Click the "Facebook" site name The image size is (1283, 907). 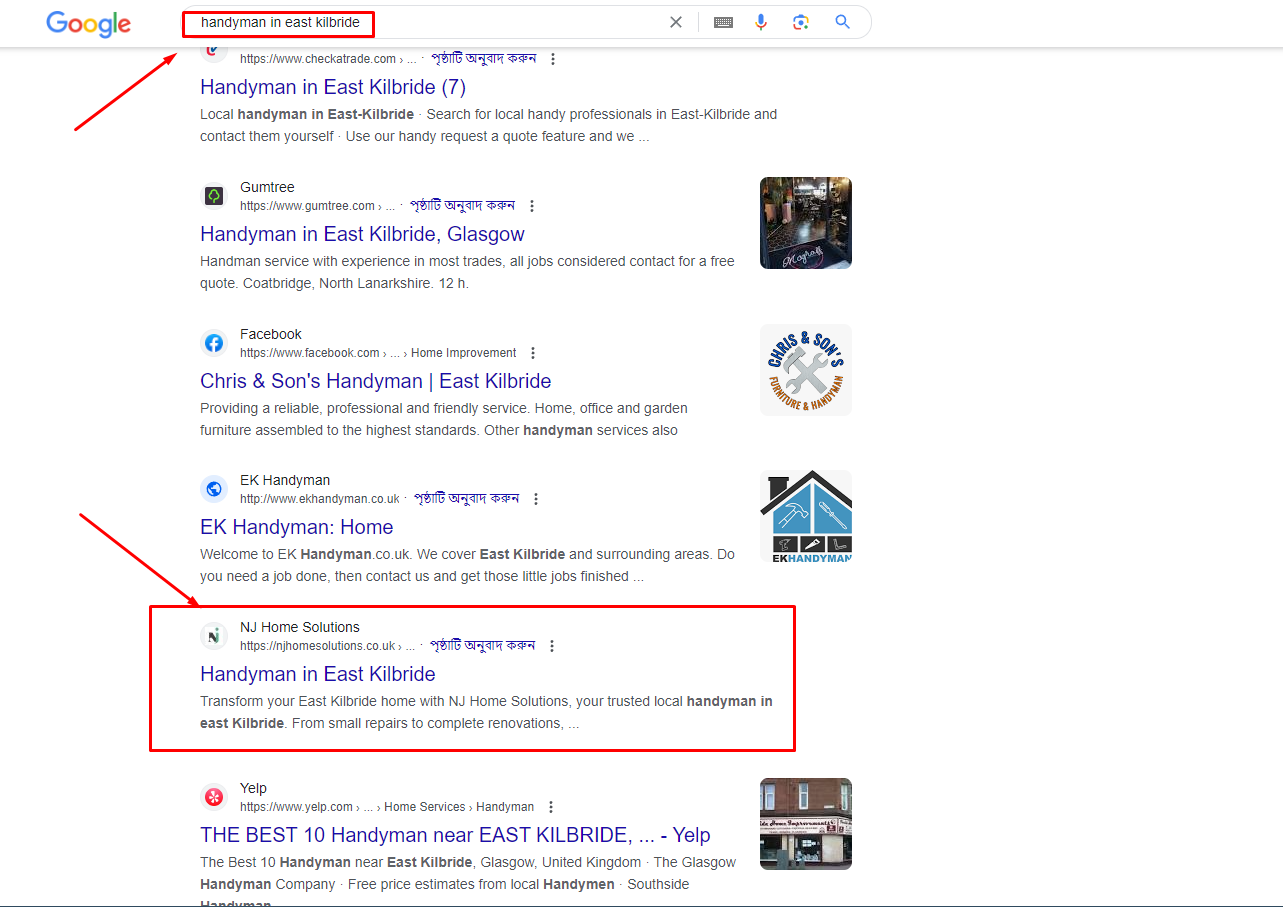pos(271,334)
